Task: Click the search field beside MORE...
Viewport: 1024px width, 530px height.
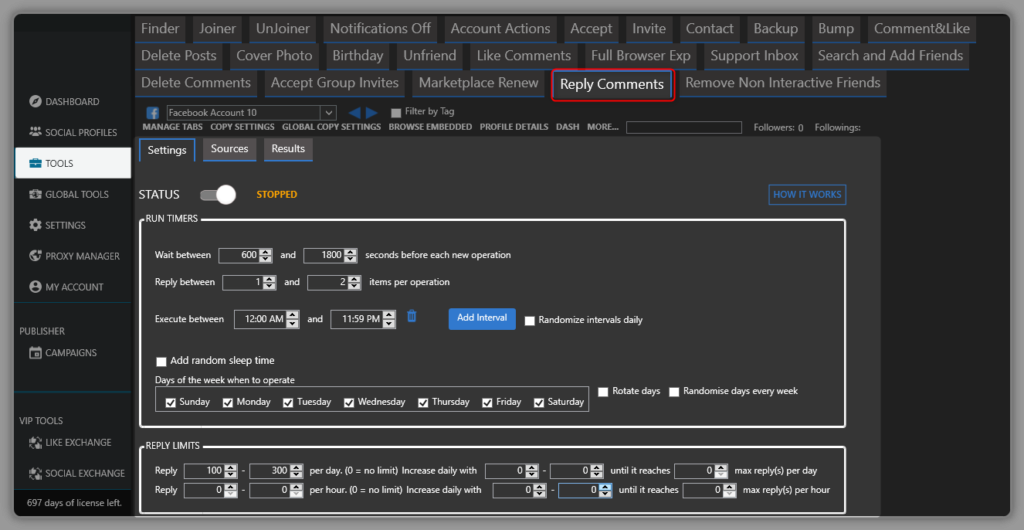Action: point(683,128)
